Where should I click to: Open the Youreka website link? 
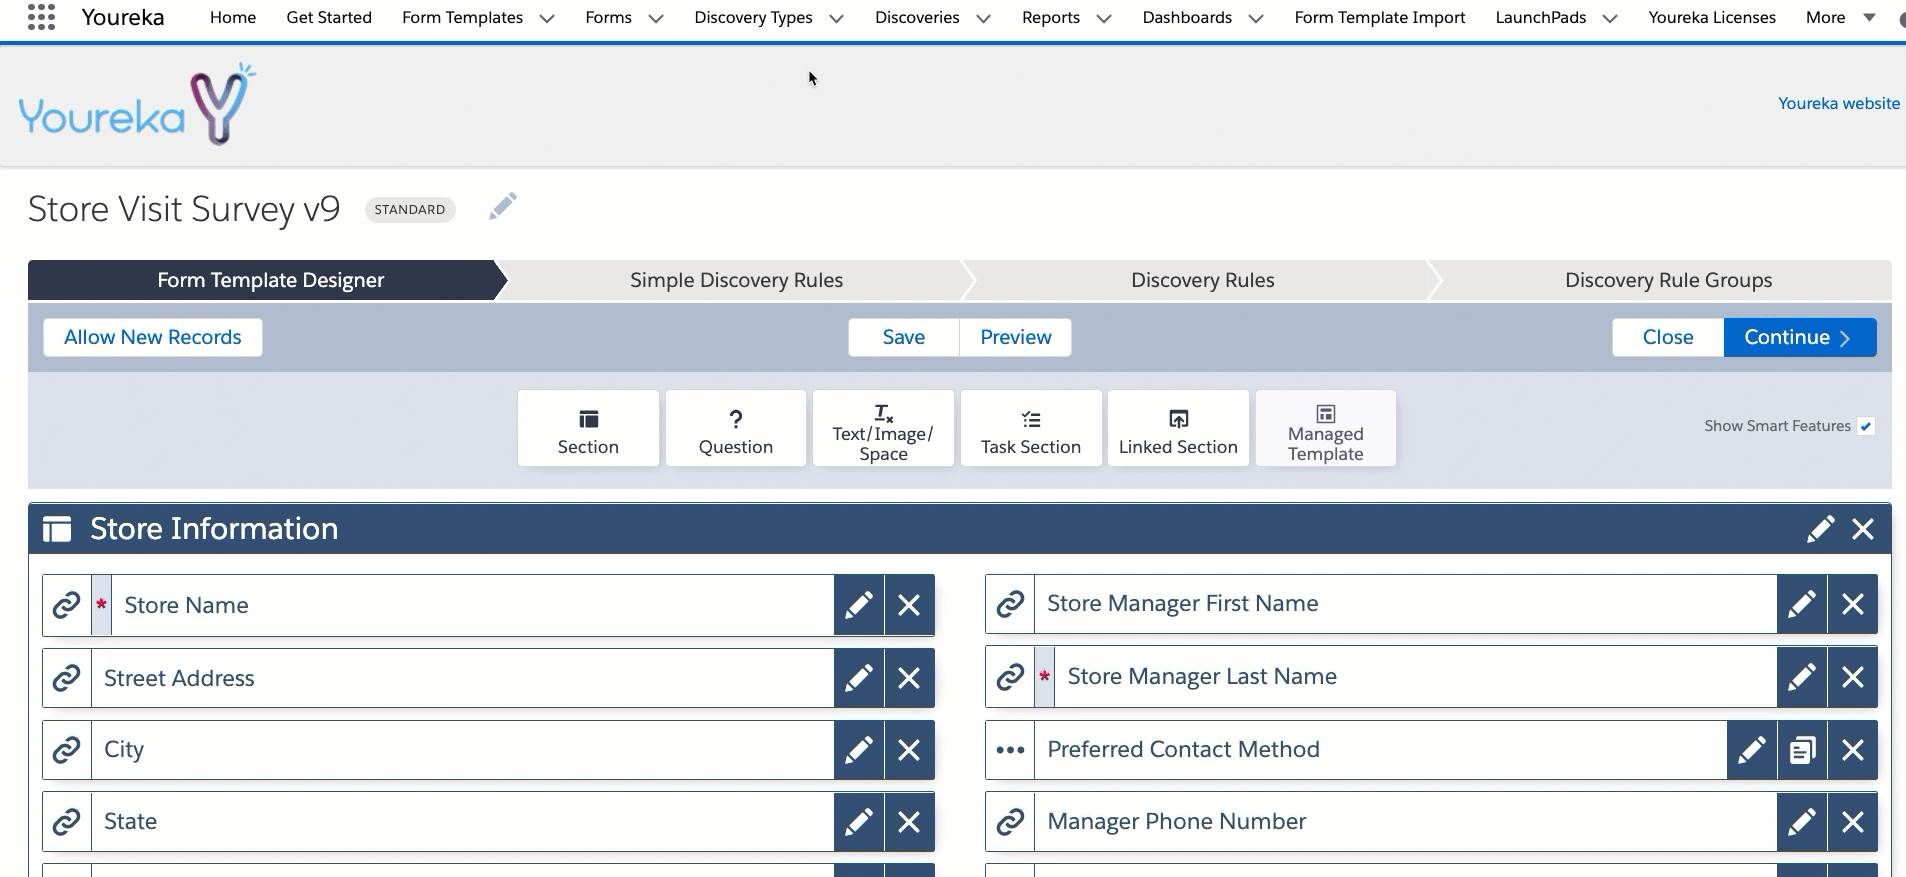coord(1839,103)
